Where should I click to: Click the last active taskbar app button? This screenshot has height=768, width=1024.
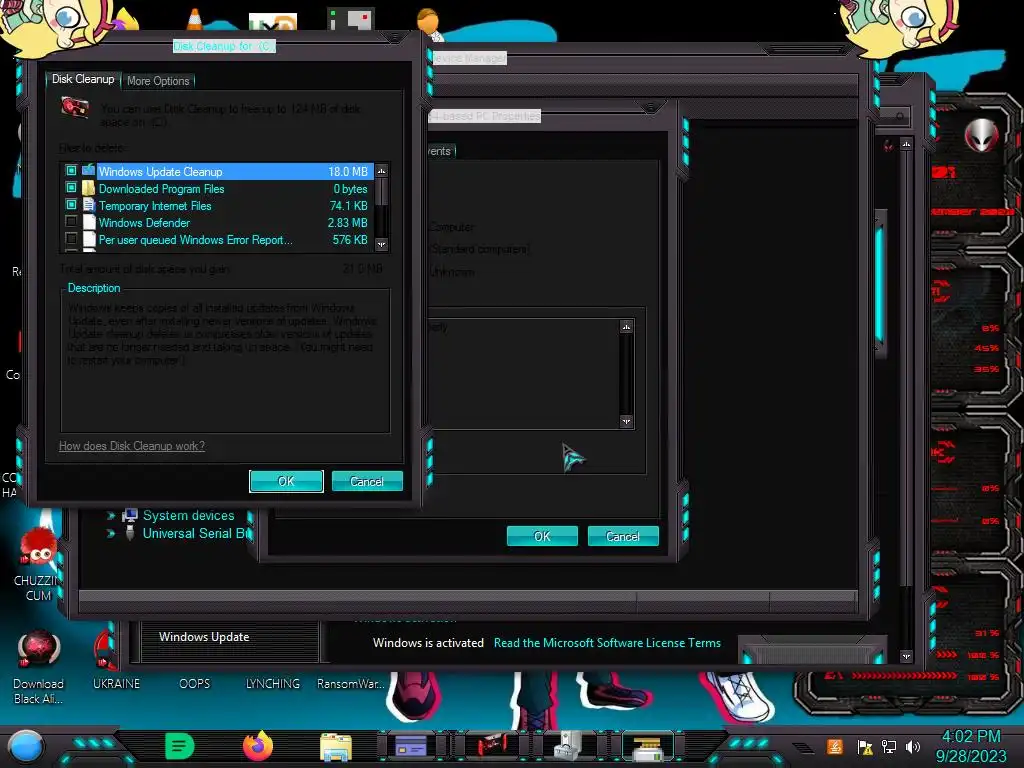(647, 746)
